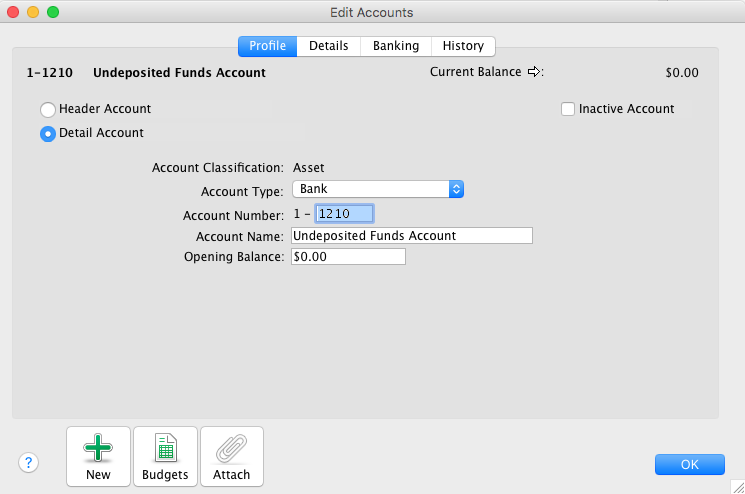View the History tab
Image resolution: width=745 pixels, height=494 pixels.
click(463, 46)
